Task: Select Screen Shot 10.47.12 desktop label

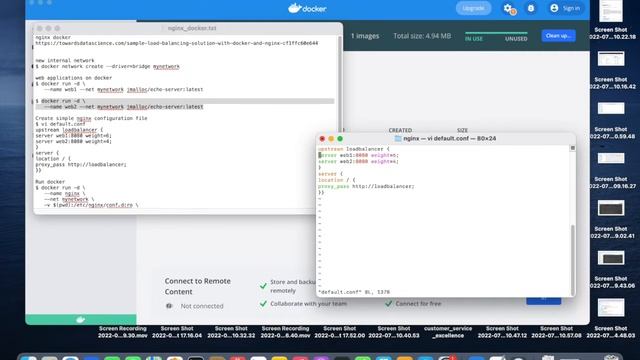Action: 502,332
